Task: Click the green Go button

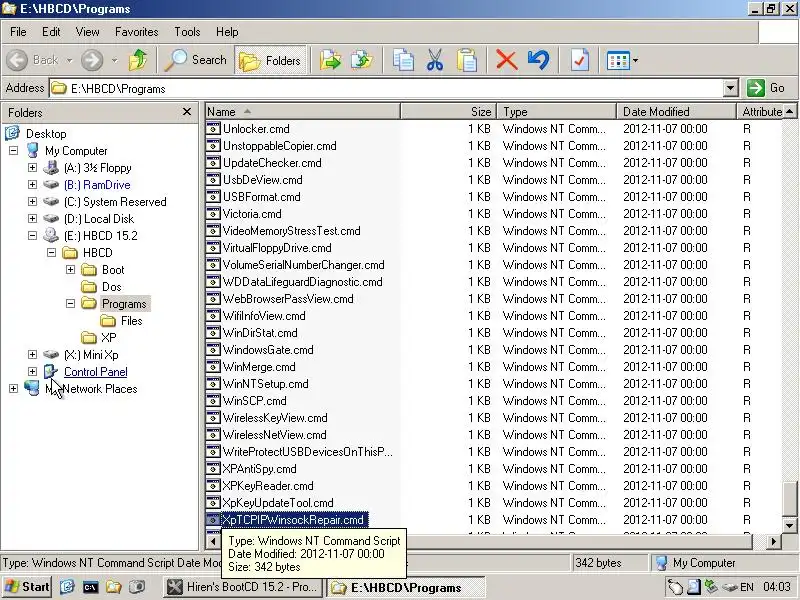Action: tap(766, 88)
